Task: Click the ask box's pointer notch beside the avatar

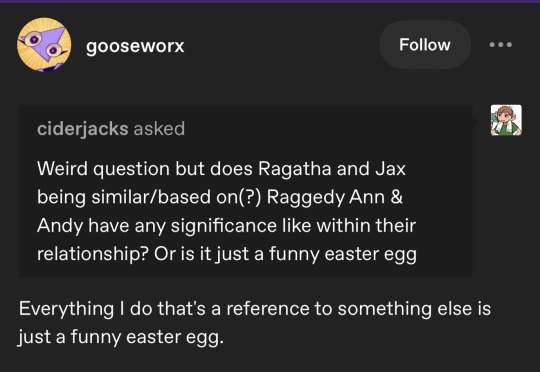Action: point(475,121)
